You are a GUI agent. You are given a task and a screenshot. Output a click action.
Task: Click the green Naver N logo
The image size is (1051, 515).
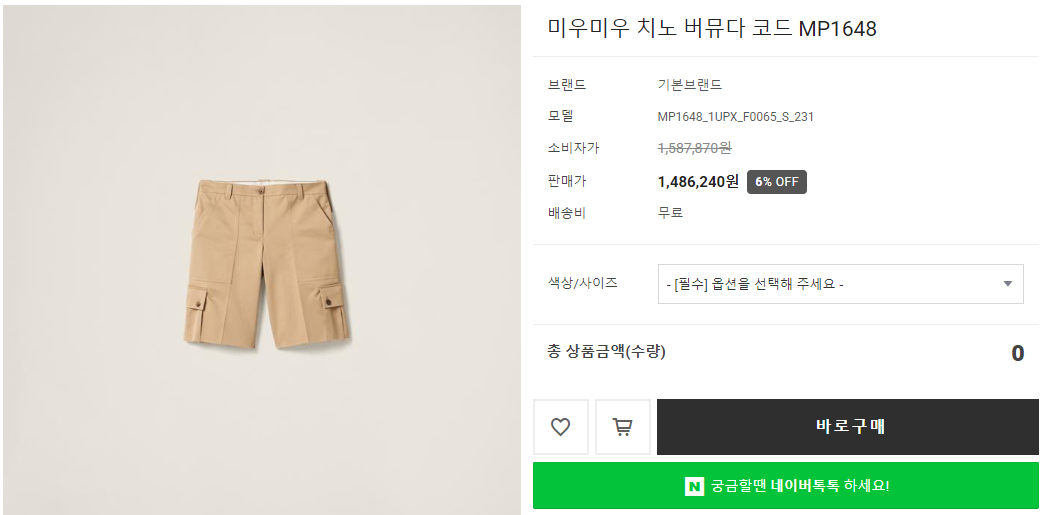click(x=694, y=486)
